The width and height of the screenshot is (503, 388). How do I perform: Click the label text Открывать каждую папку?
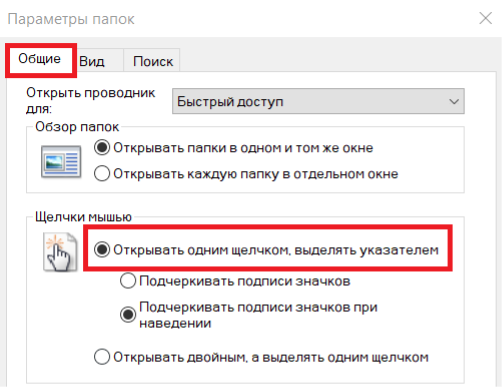click(196, 174)
